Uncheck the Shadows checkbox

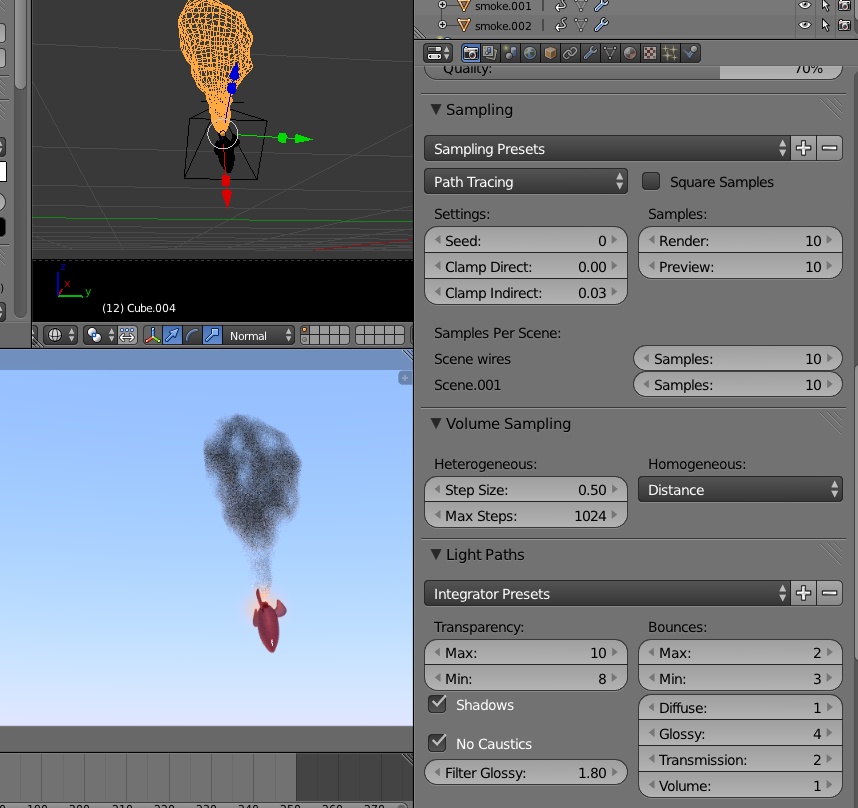[x=437, y=704]
